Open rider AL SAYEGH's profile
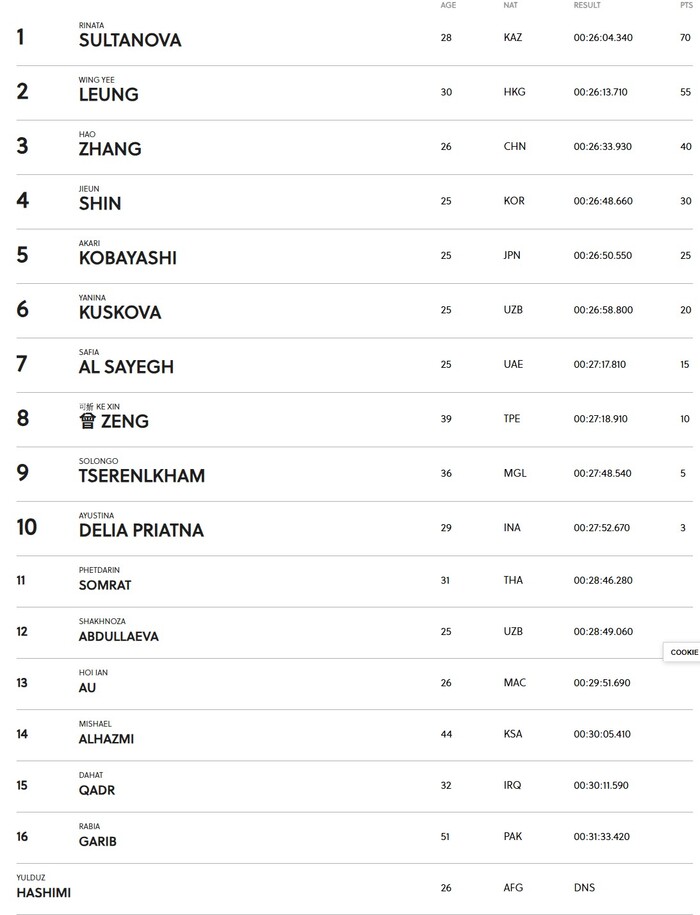 pyautogui.click(x=127, y=366)
